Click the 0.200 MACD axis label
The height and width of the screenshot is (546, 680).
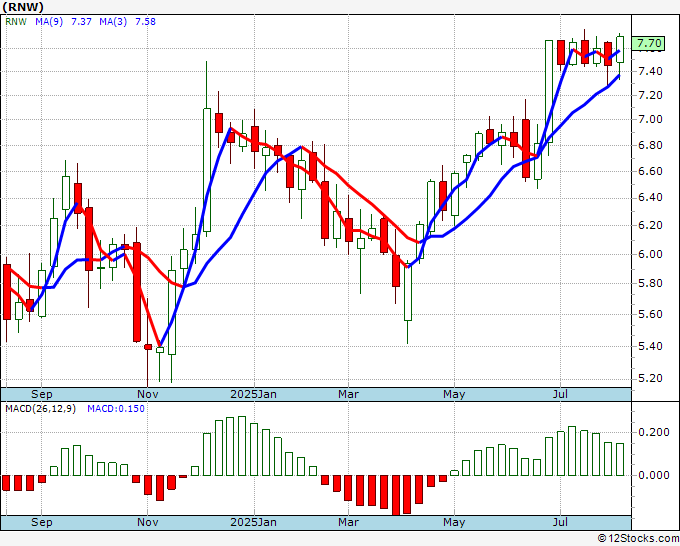click(654, 432)
